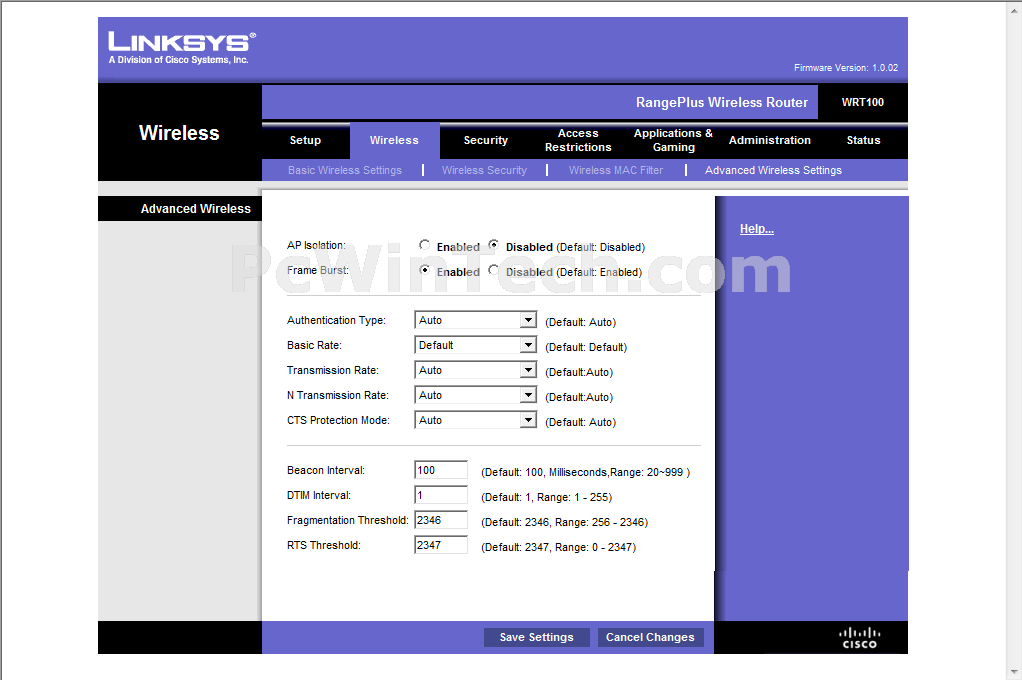Disable Frame Burst
The width and height of the screenshot is (1022, 680).
(x=494, y=270)
